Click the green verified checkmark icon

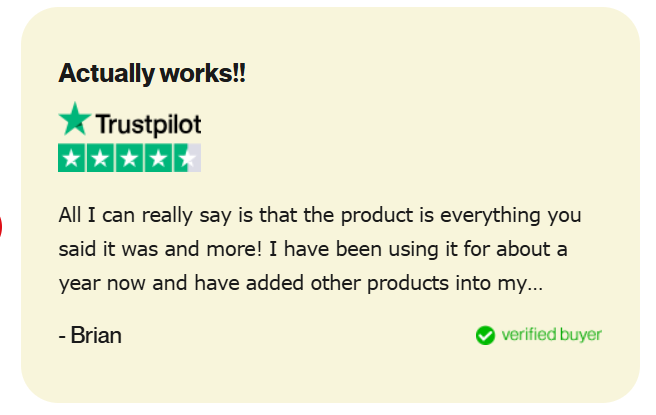(x=485, y=335)
